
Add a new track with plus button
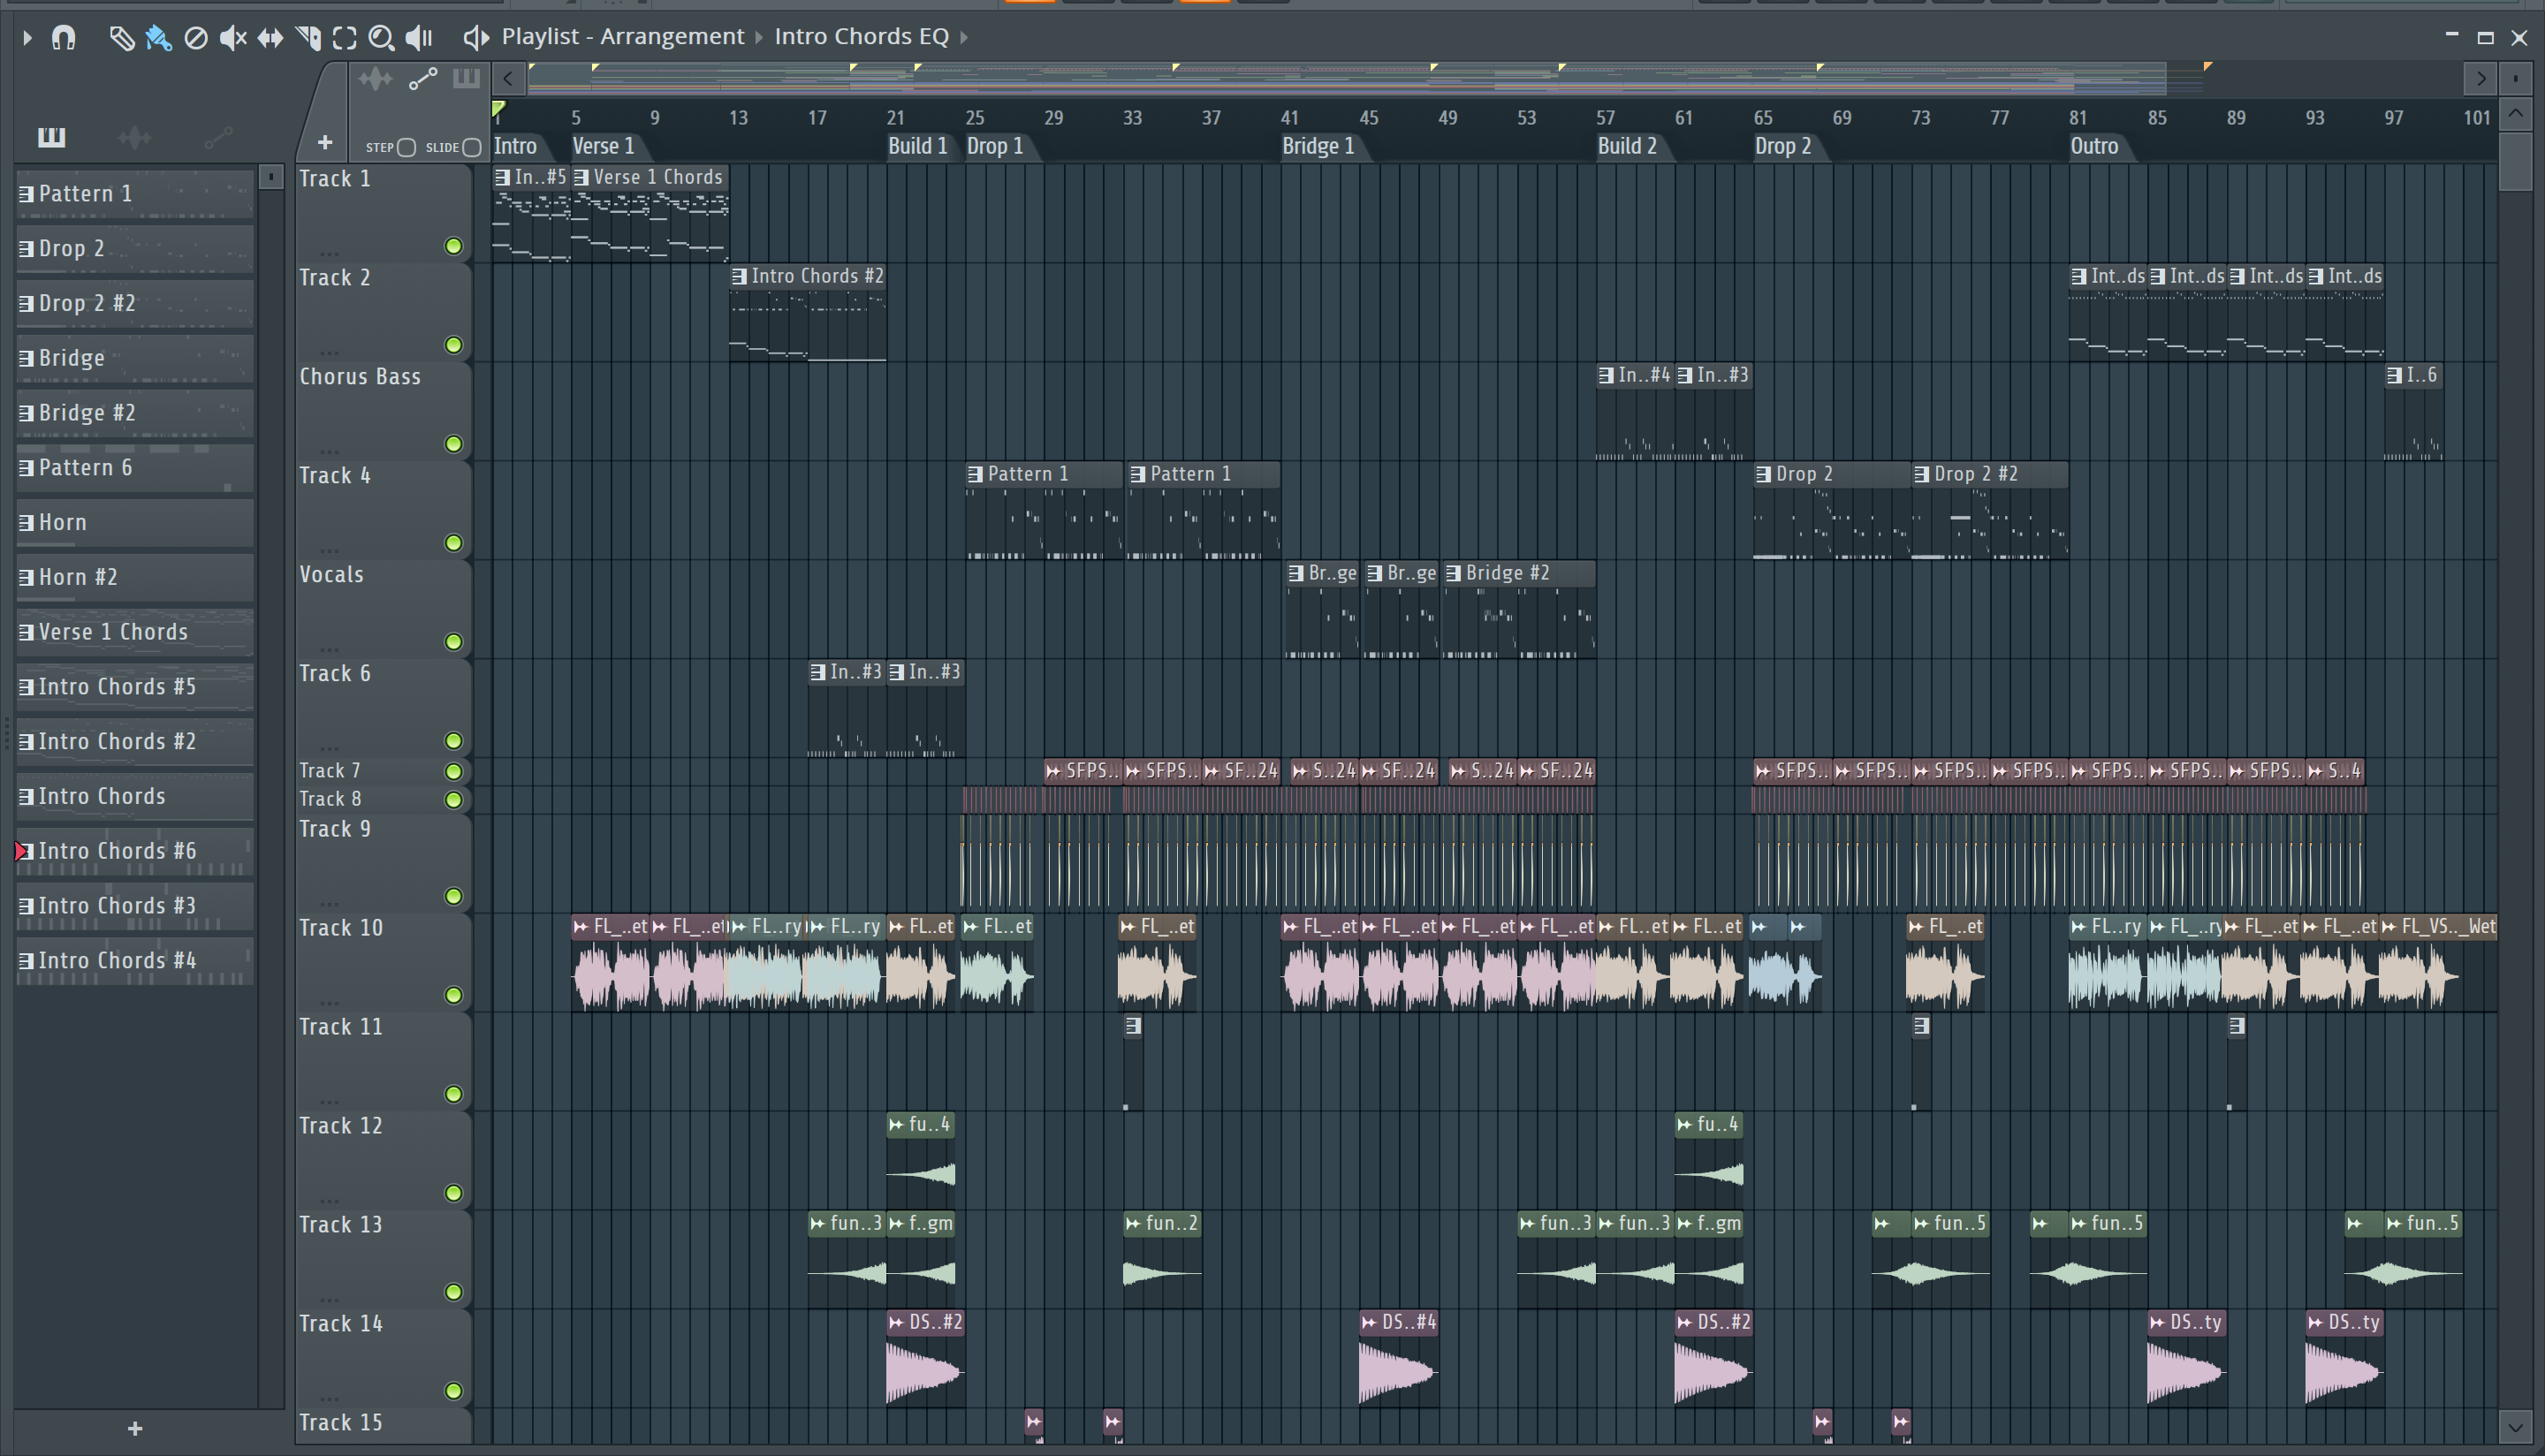coord(325,143)
